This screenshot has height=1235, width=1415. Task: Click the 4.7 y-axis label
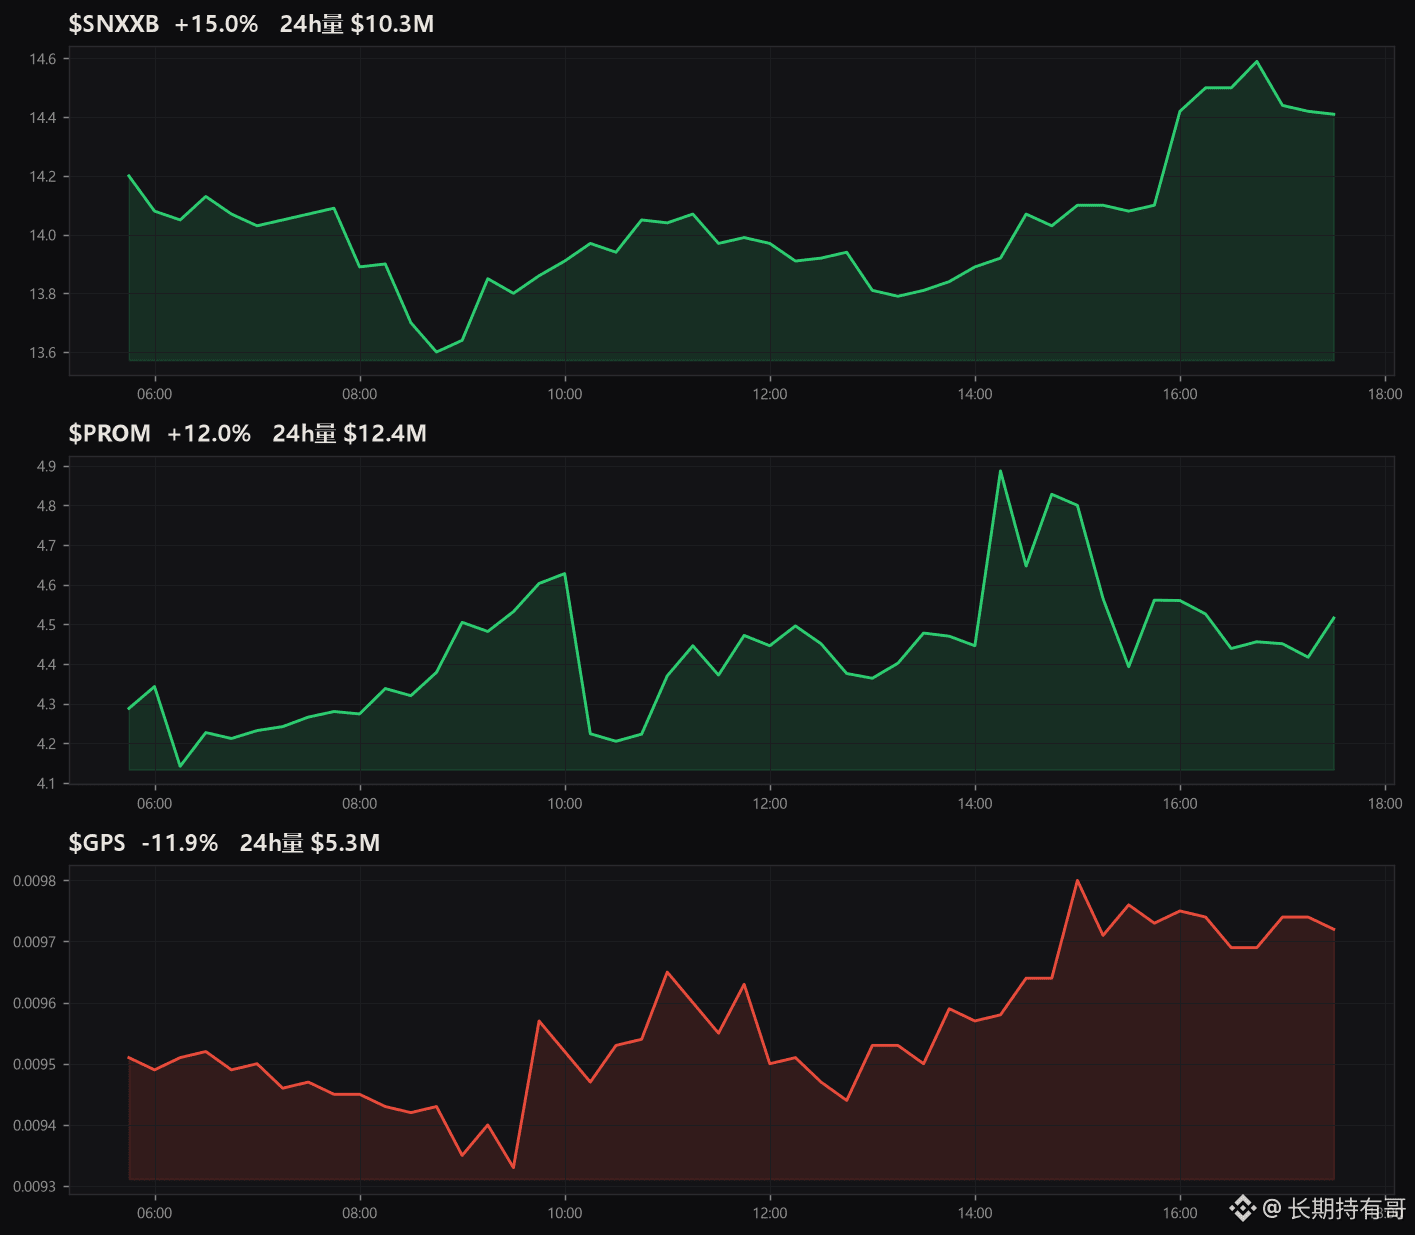pyautogui.click(x=47, y=546)
